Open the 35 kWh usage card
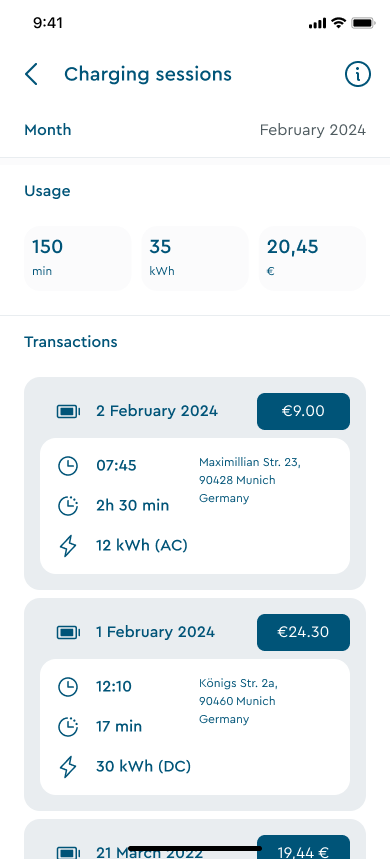The height and width of the screenshot is (859, 390). coord(195,258)
